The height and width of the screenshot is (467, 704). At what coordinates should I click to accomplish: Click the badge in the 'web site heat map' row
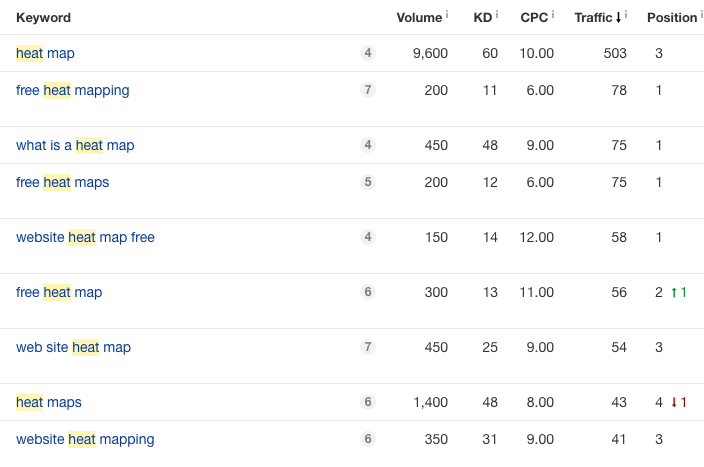click(x=368, y=347)
